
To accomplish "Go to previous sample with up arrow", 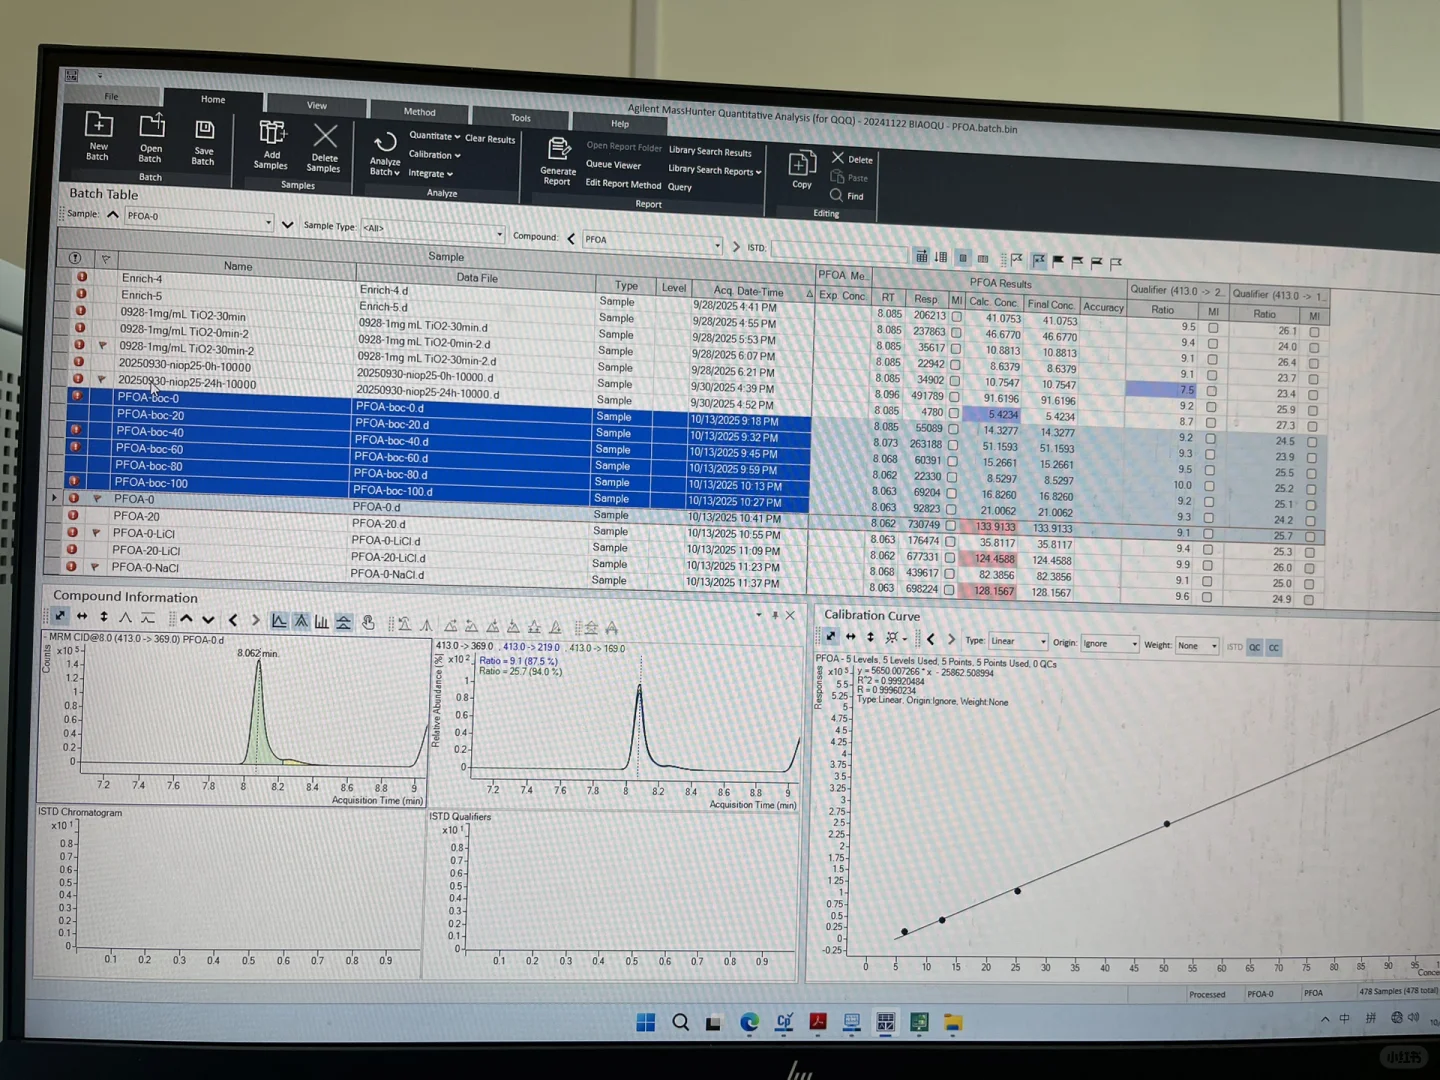I will pos(113,215).
